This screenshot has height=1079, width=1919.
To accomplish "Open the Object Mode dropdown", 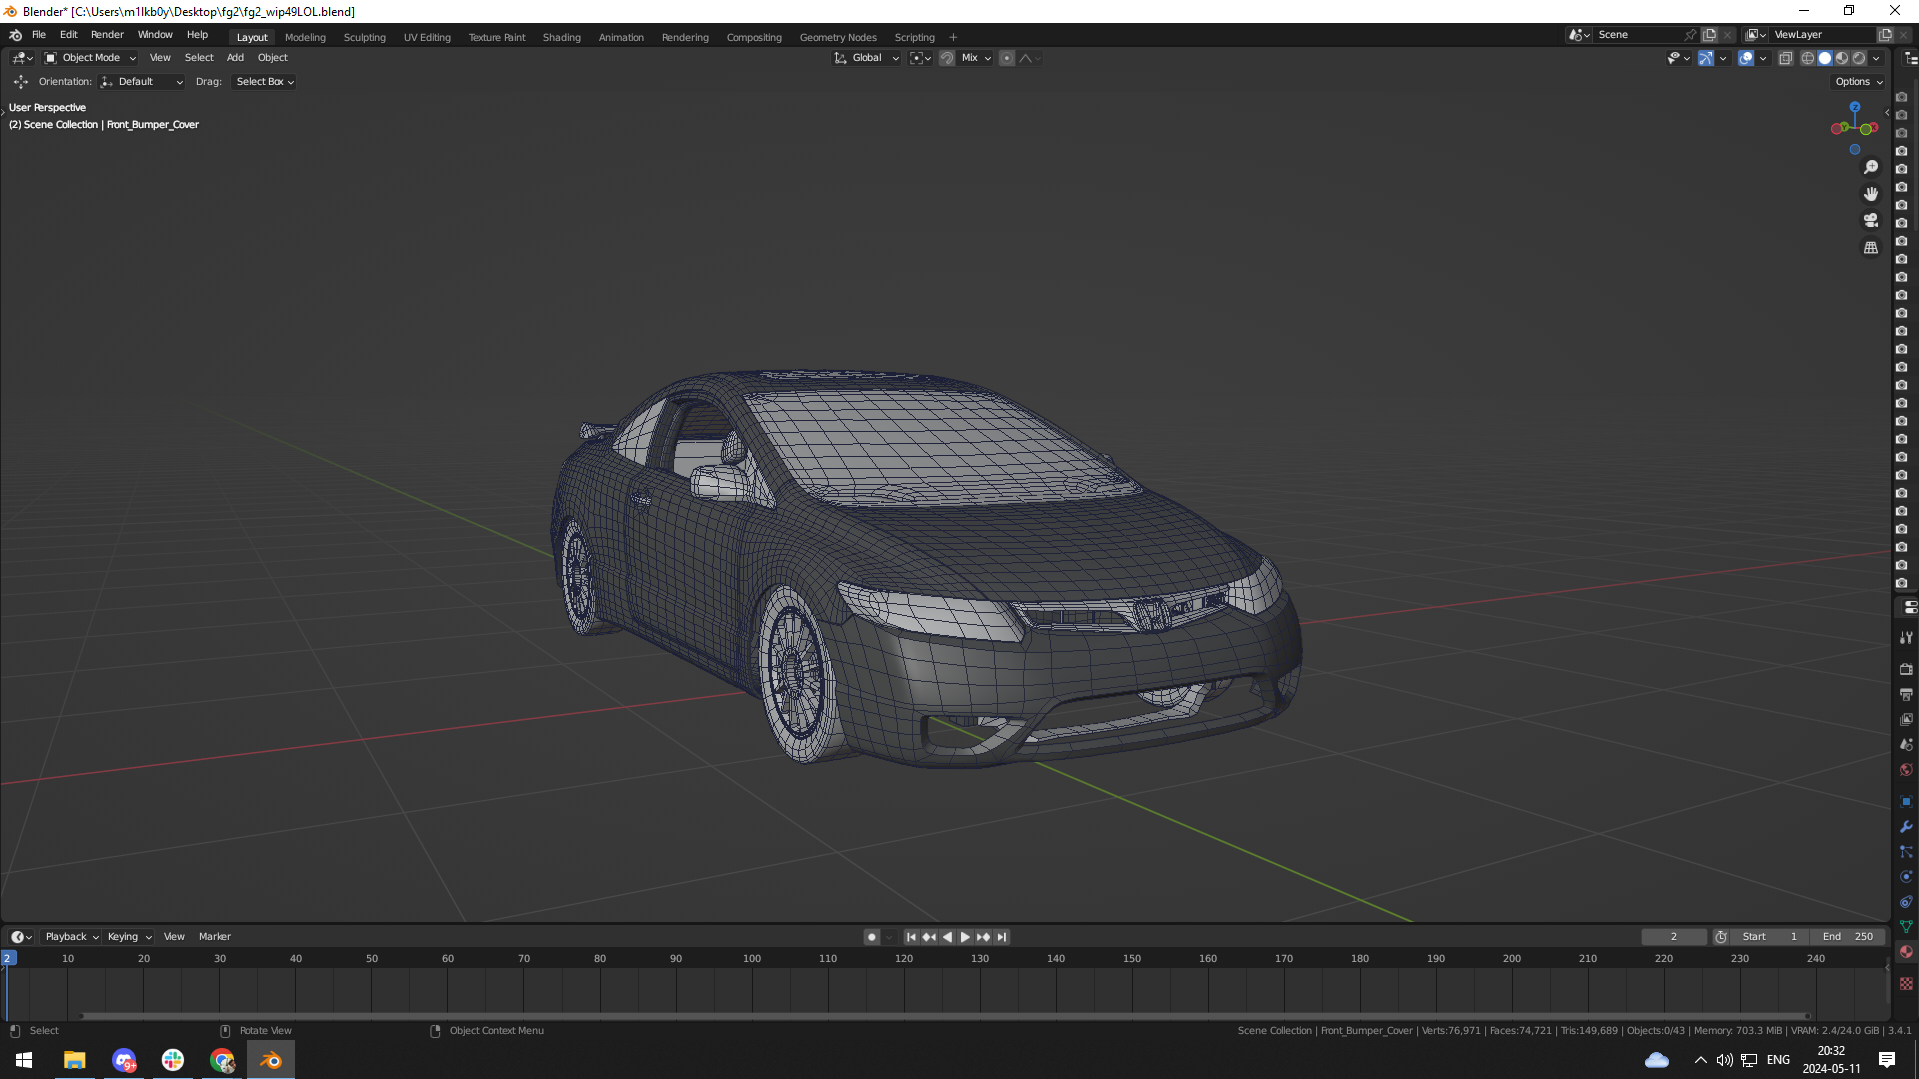I will (91, 58).
